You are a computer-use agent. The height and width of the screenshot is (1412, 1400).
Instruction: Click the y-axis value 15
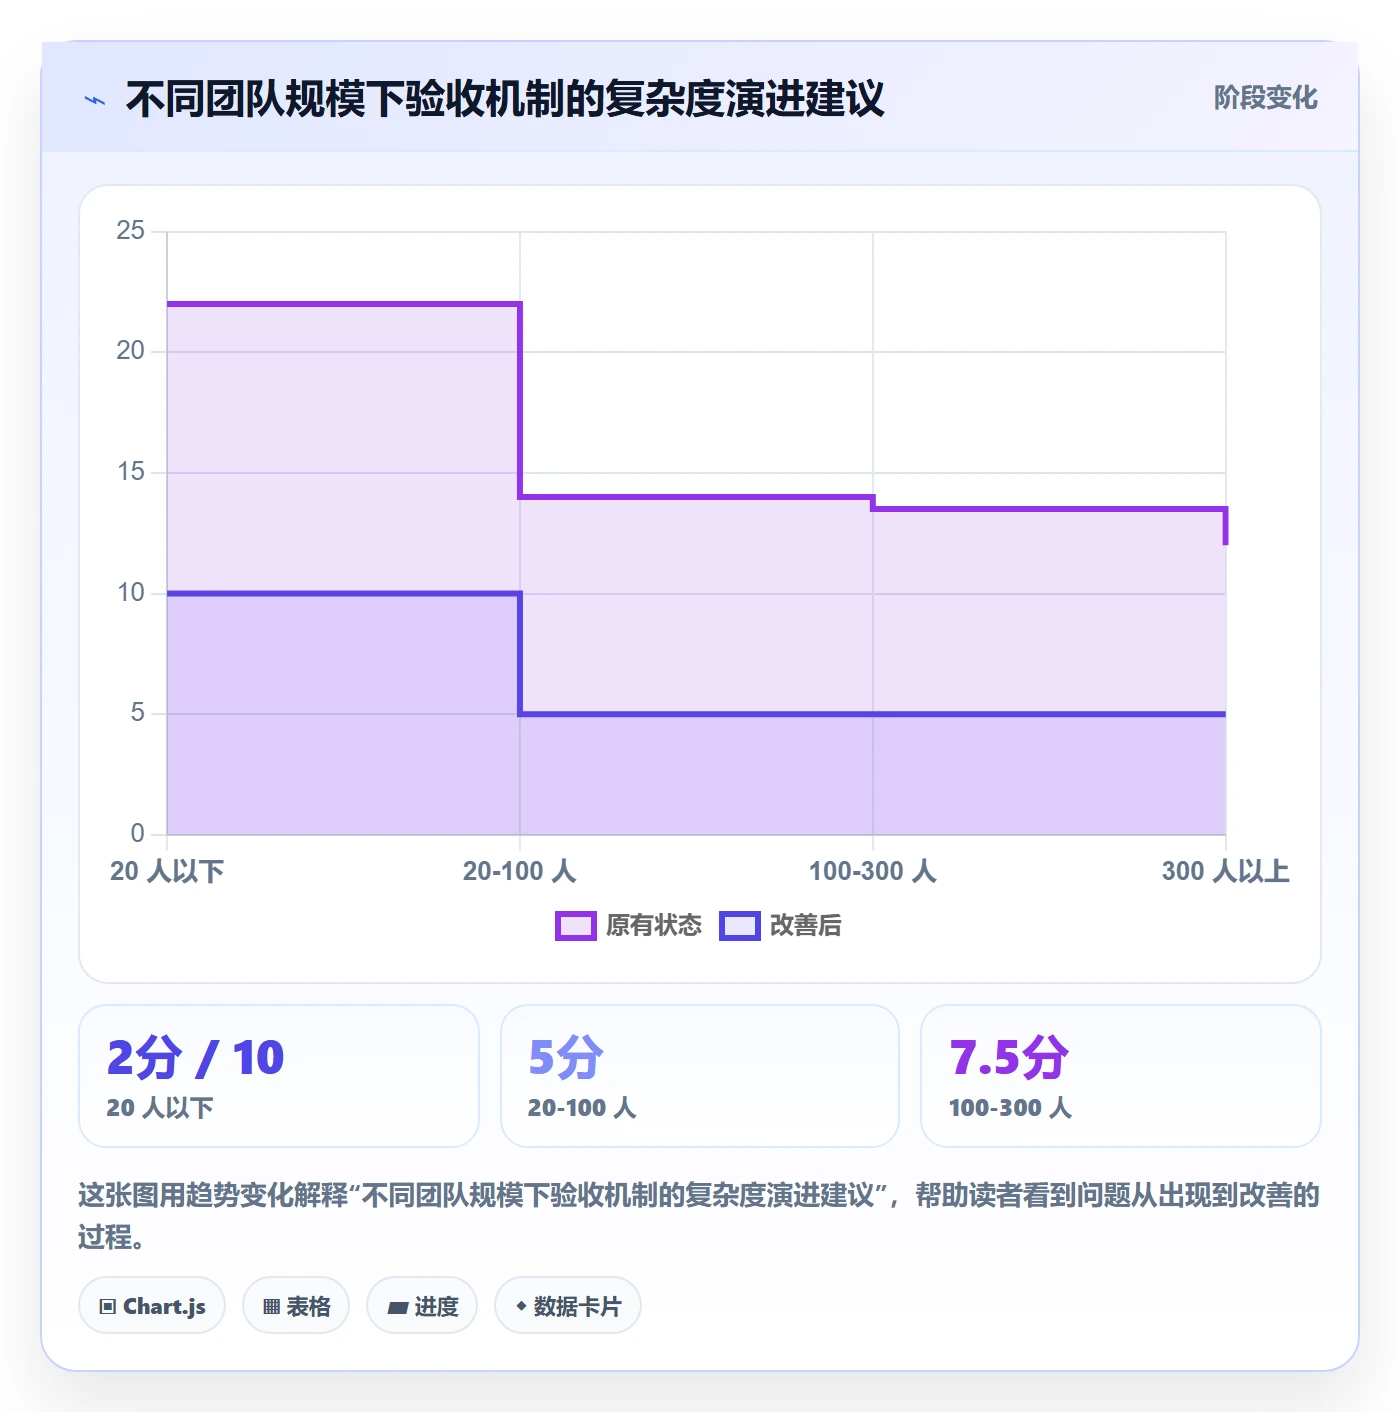130,472
